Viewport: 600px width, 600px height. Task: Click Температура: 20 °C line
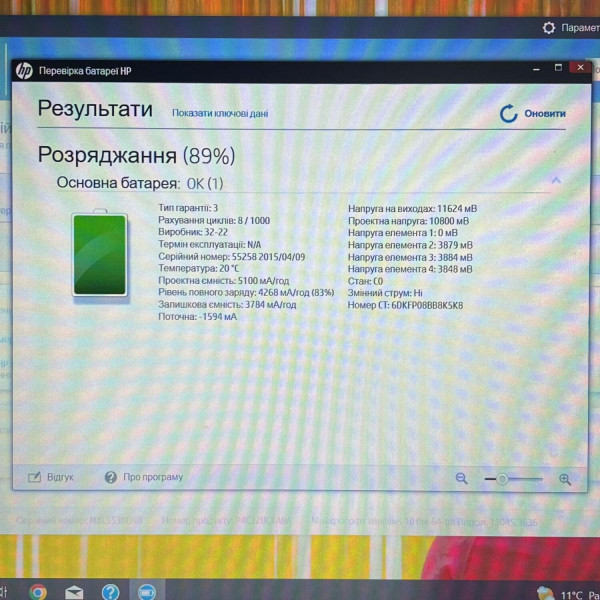click(199, 269)
